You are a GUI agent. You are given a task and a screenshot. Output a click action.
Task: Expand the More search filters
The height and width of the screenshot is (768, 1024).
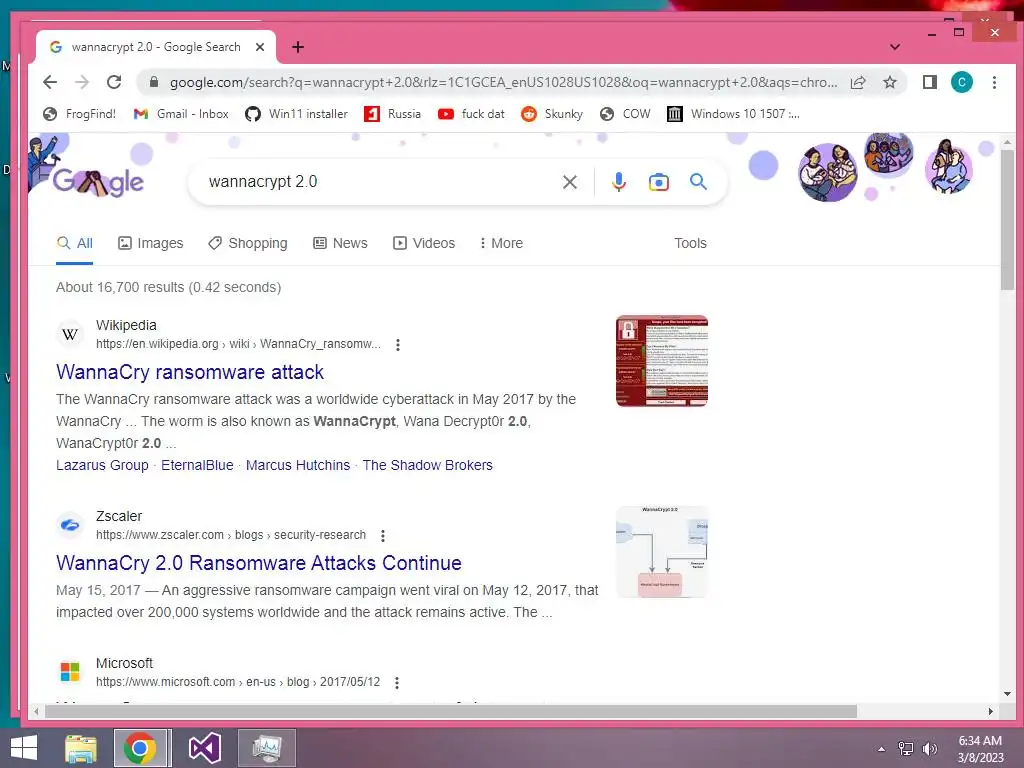(x=501, y=244)
